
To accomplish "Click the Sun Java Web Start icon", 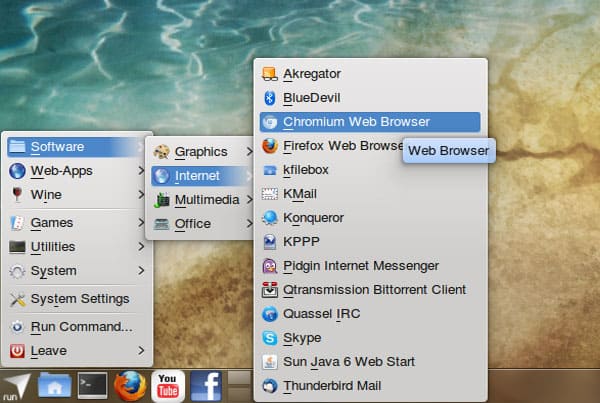I will [x=270, y=362].
